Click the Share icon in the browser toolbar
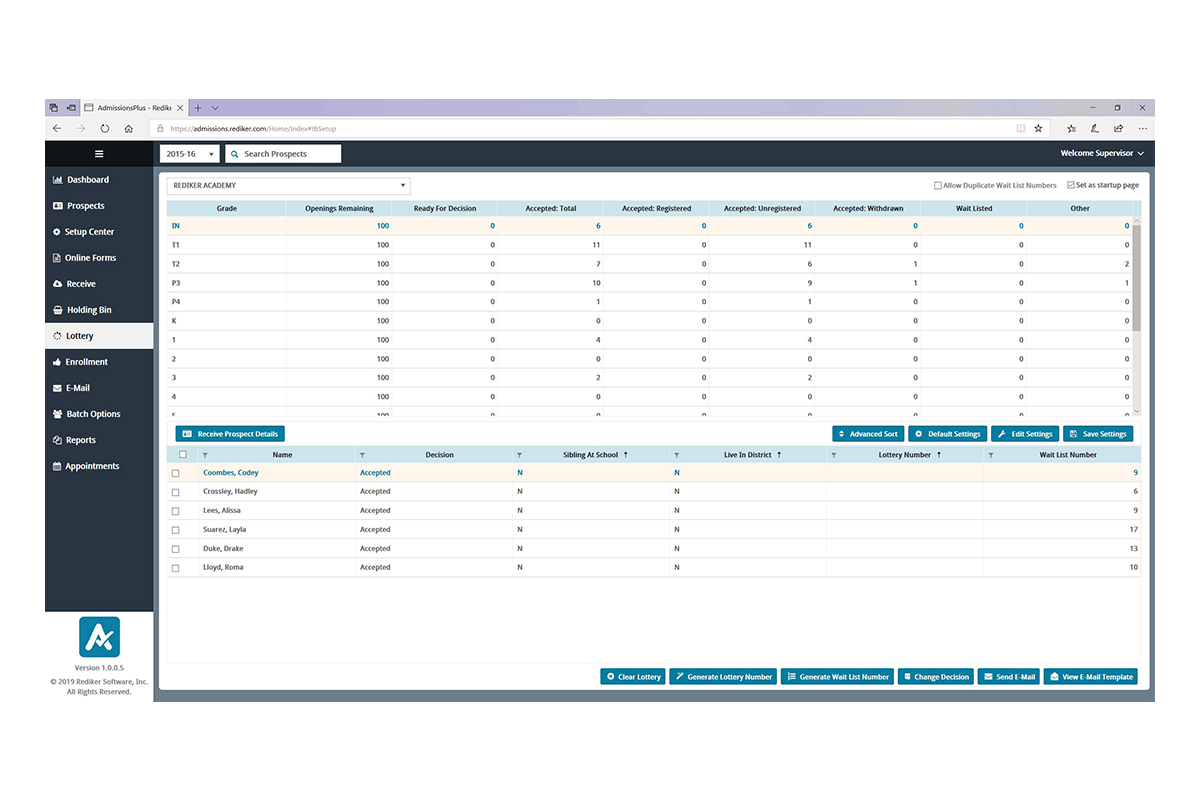This screenshot has height=800, width=1200. coord(1118,128)
